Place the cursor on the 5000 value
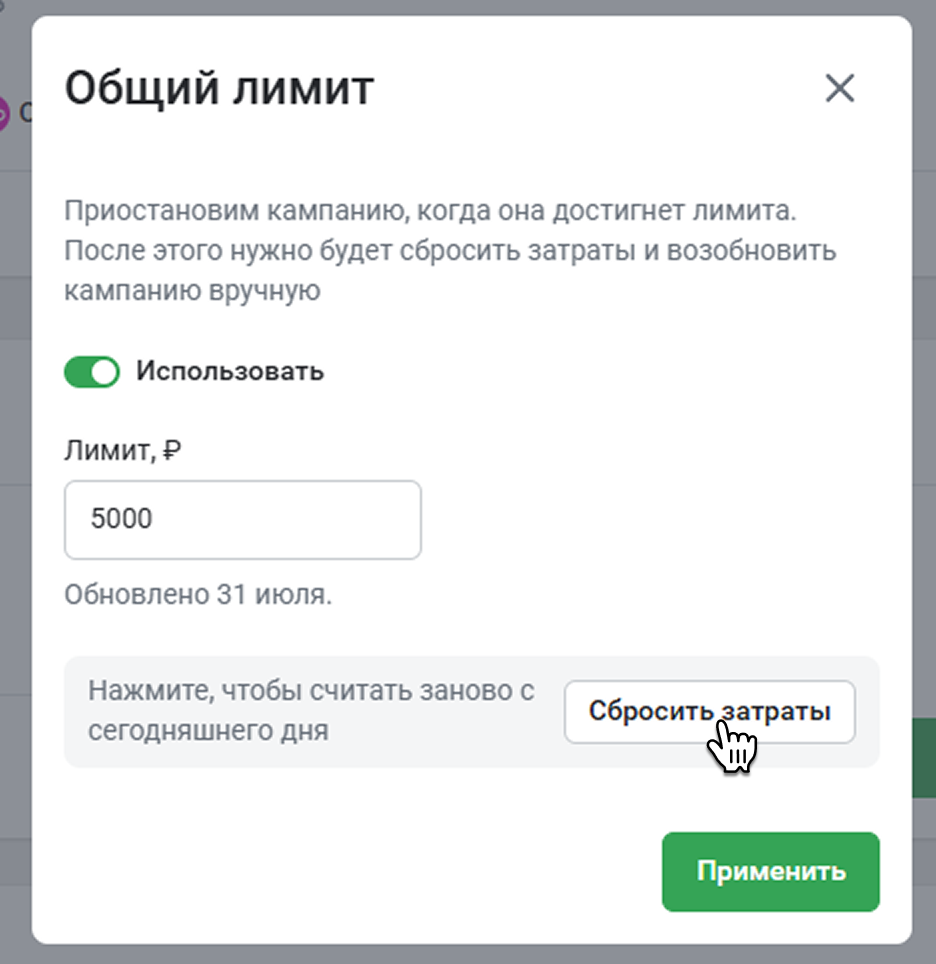 click(x=121, y=518)
